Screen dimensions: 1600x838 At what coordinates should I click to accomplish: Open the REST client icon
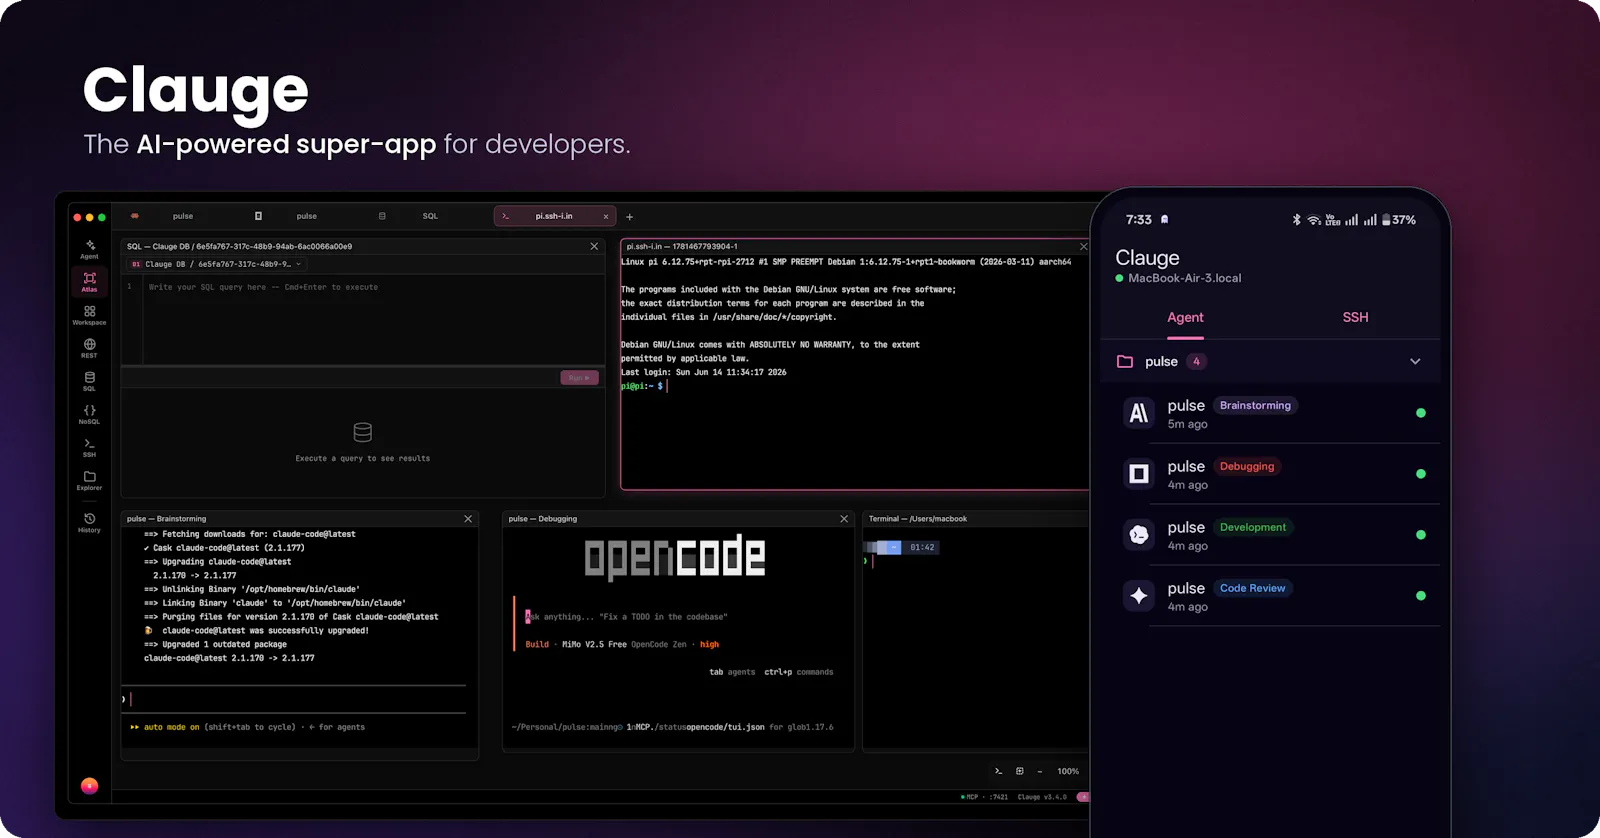89,348
